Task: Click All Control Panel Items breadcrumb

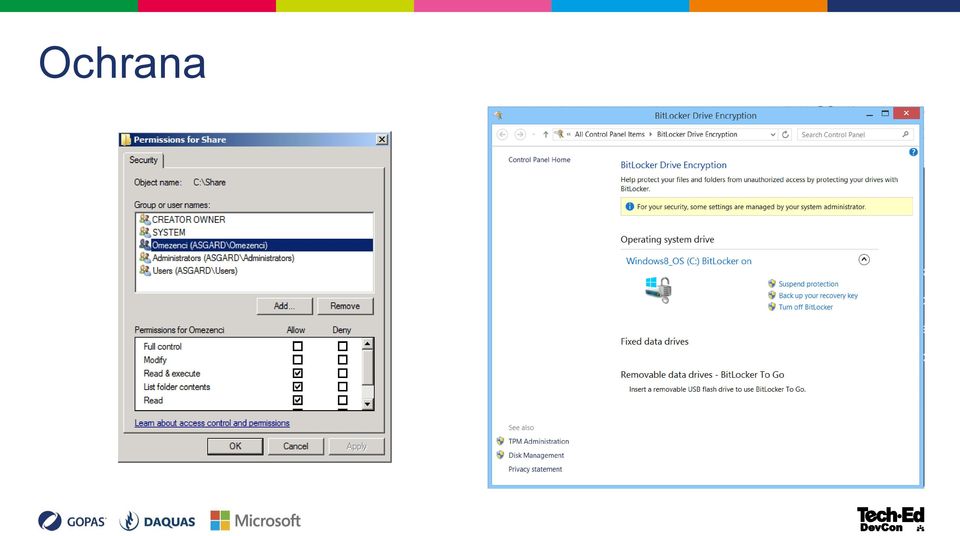Action: coord(609,134)
